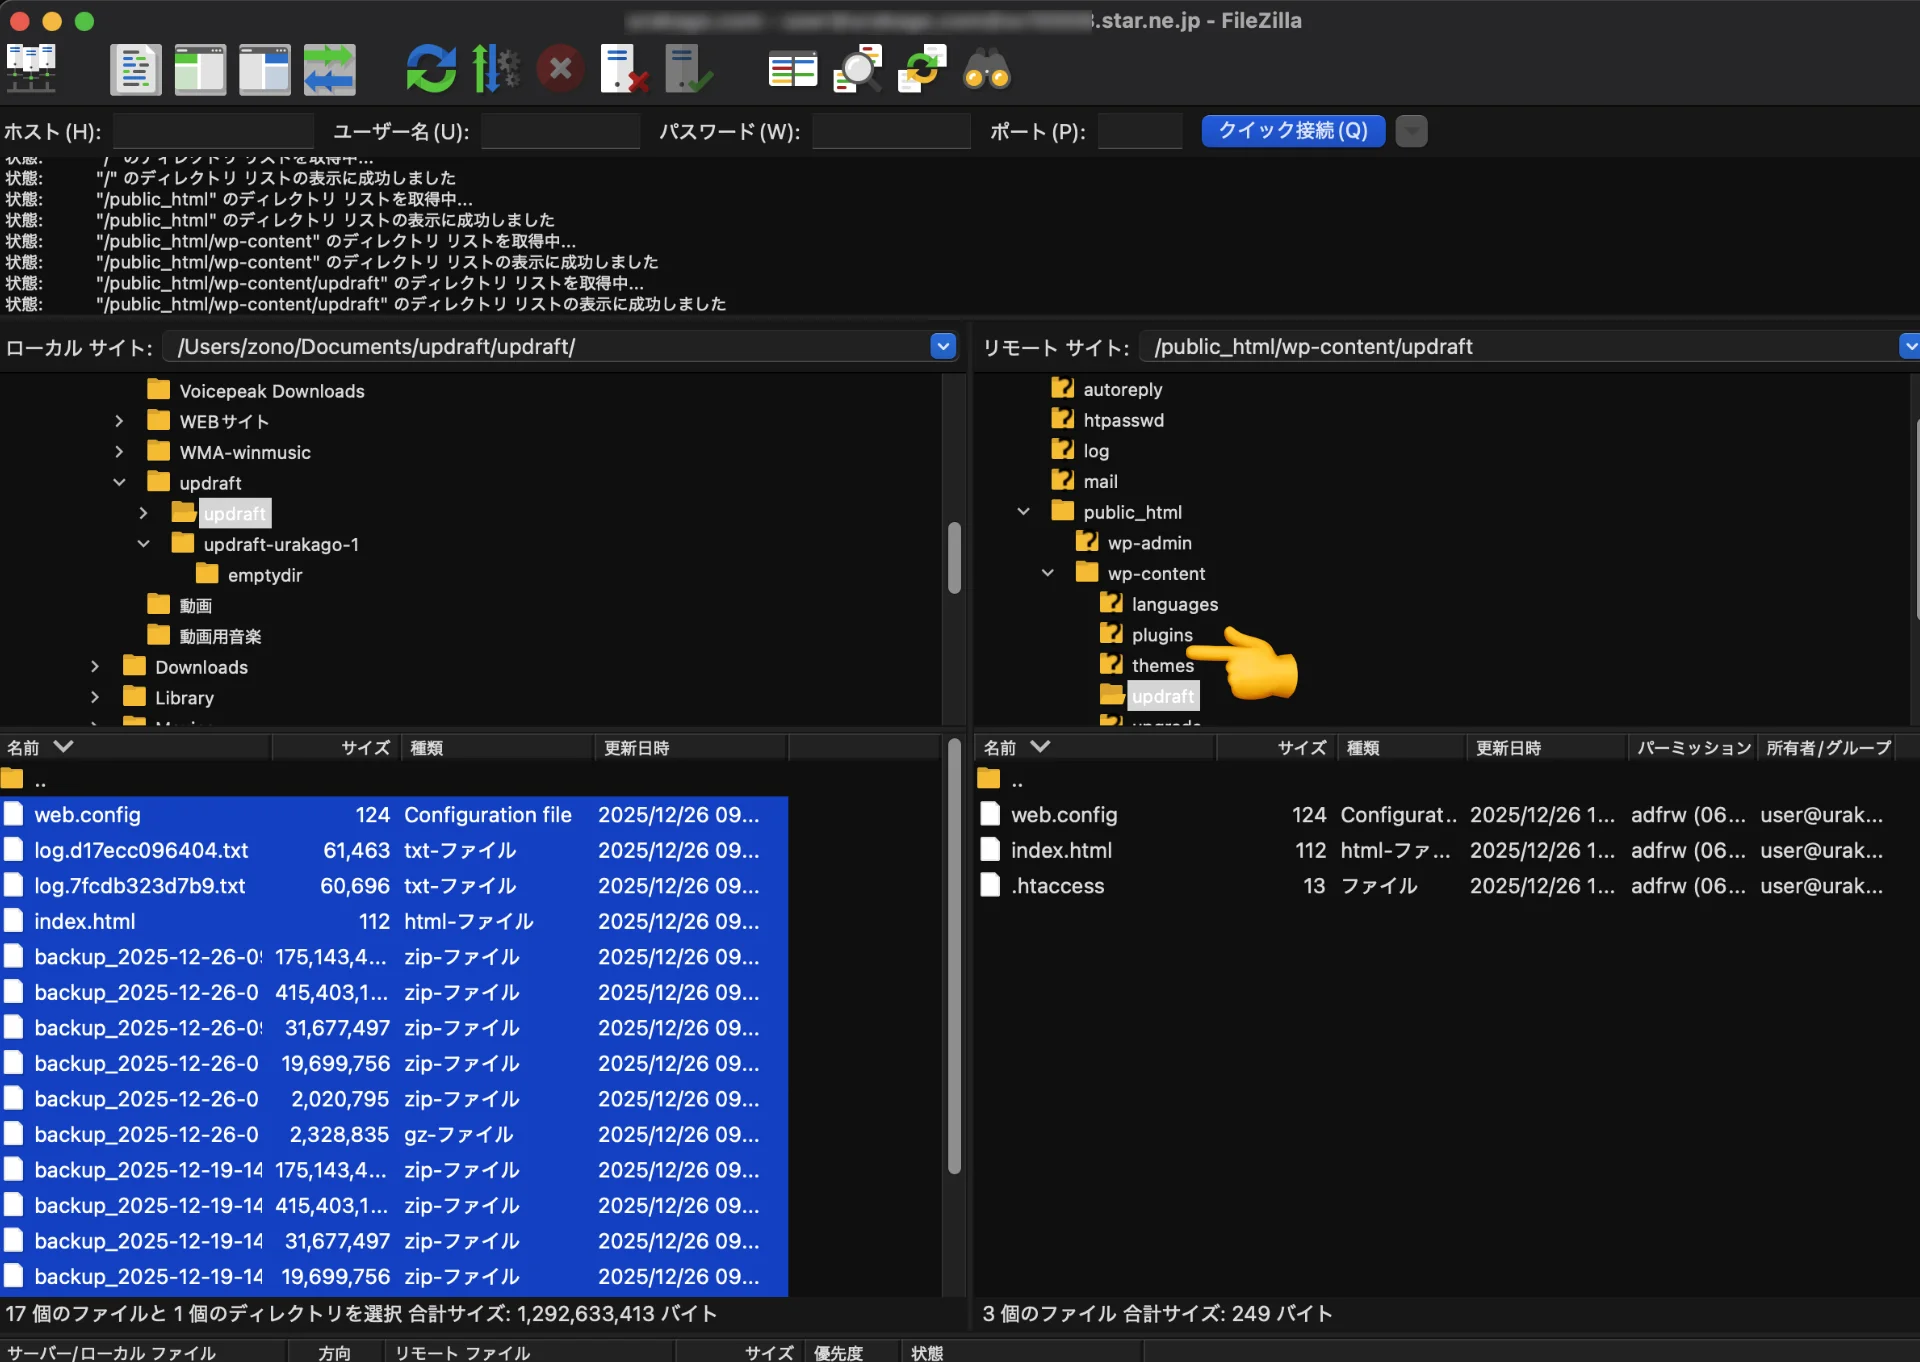Open the Site Manager
1920x1362 pixels.
tap(31, 68)
